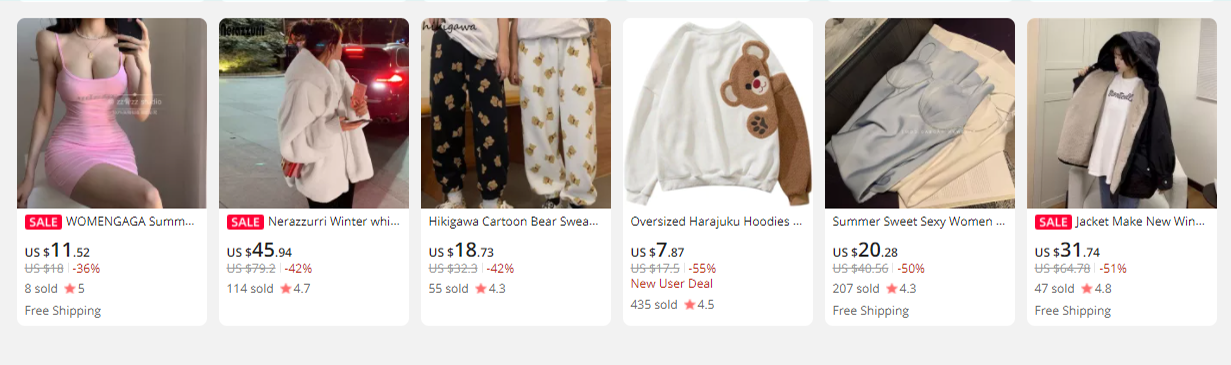
Task: Open the bear print sweatpants photo
Action: [x=516, y=113]
